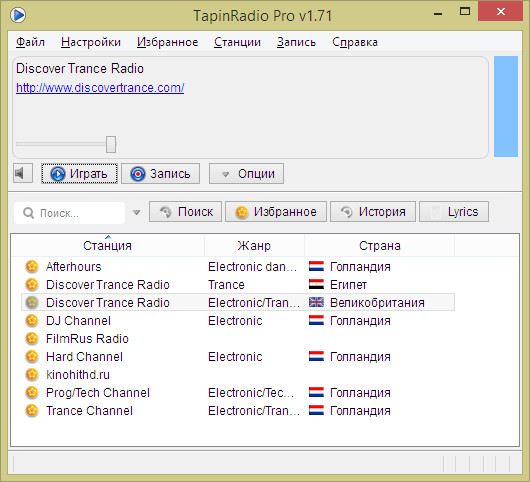This screenshot has height=482, width=530.
Task: Select the kinohithd.ru station name
Action: tap(78, 375)
